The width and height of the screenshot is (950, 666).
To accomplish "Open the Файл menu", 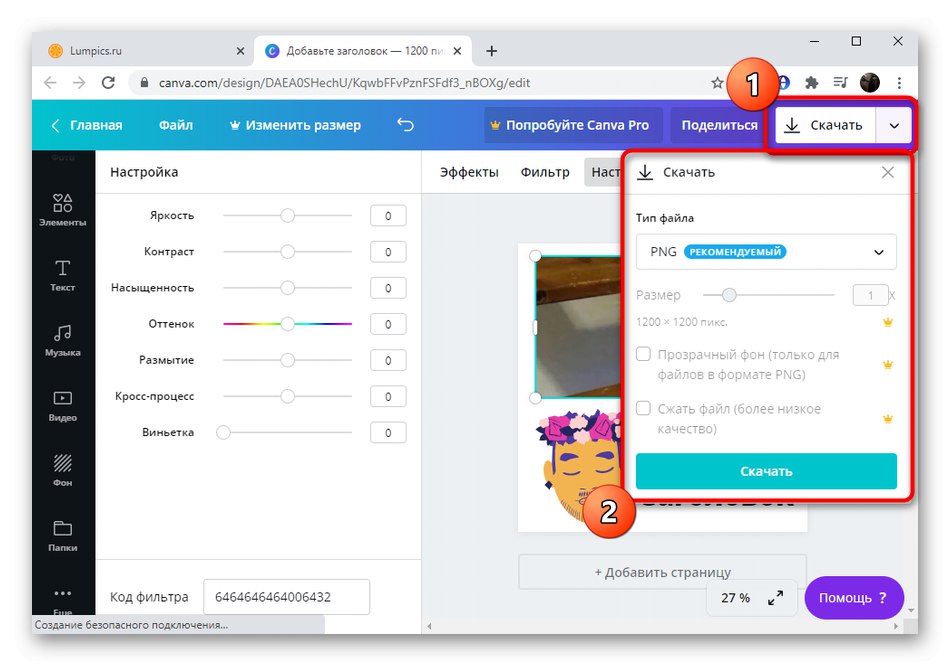I will tap(176, 124).
